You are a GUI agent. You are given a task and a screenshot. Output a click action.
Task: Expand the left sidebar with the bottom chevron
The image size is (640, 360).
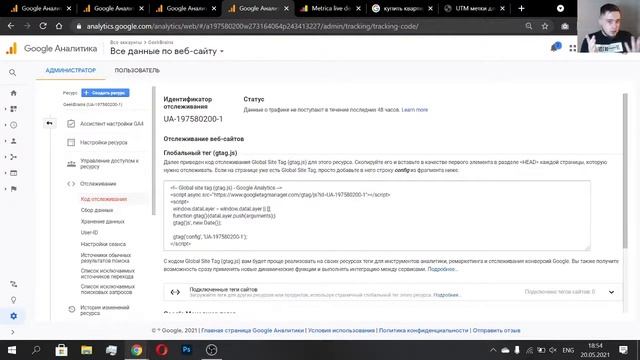(x=13, y=332)
